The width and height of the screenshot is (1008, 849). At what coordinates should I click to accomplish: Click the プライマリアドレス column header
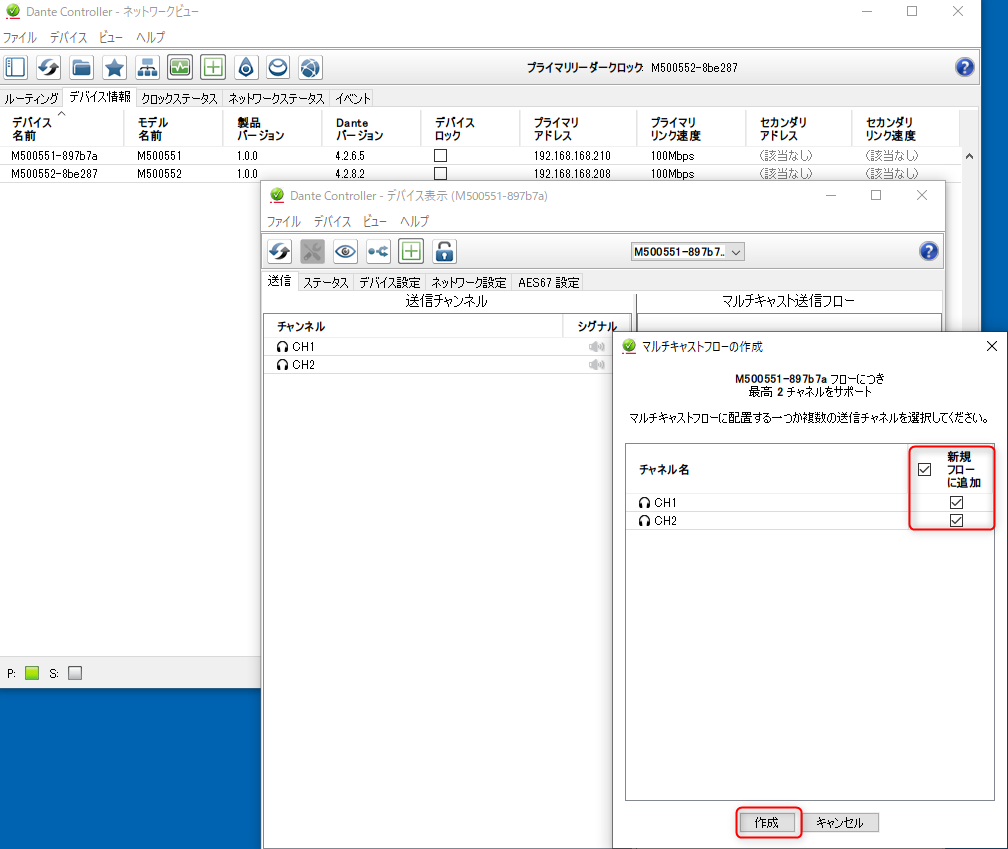[x=578, y=129]
